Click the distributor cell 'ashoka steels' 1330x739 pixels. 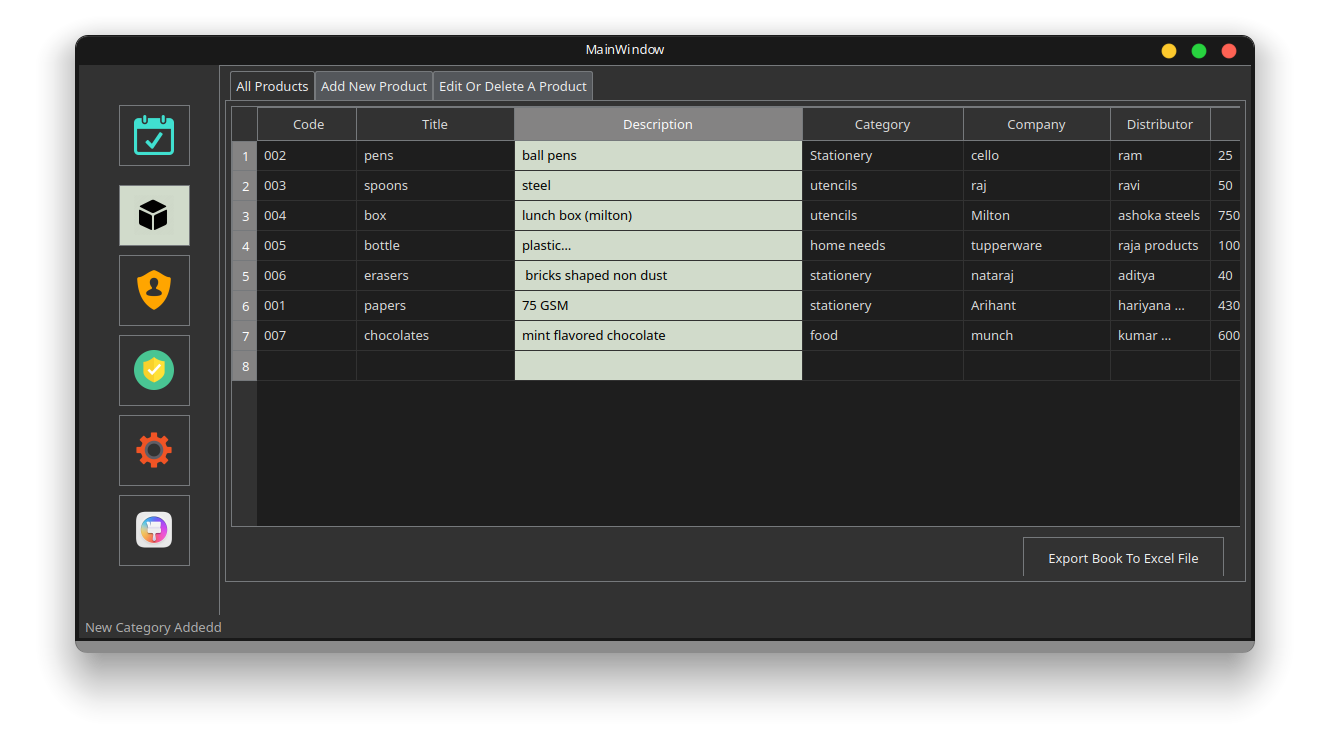click(x=1161, y=216)
